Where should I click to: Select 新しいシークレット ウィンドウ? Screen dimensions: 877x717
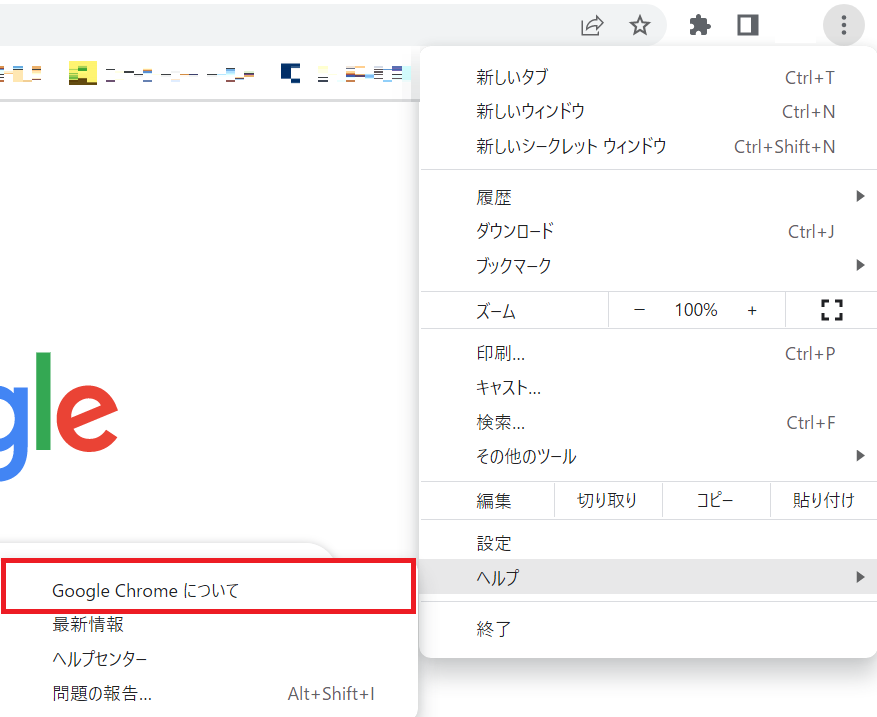(x=558, y=146)
